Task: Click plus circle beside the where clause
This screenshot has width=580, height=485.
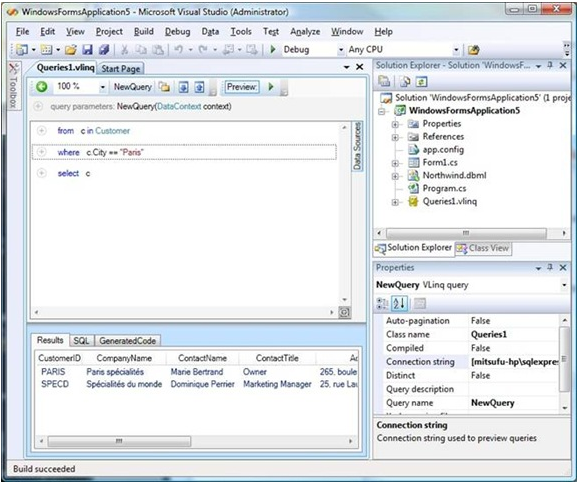Action: coord(41,152)
